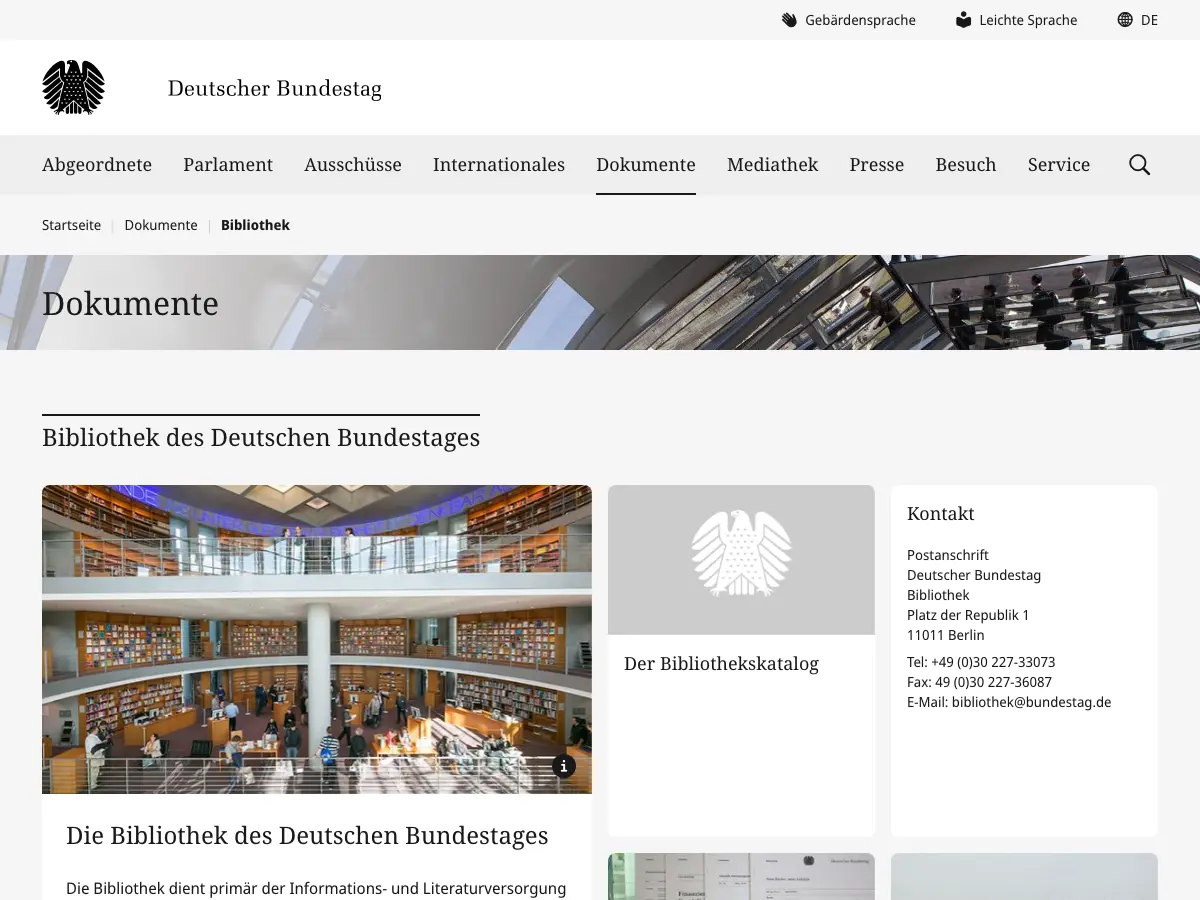Open the library reading room photo

click(x=317, y=639)
